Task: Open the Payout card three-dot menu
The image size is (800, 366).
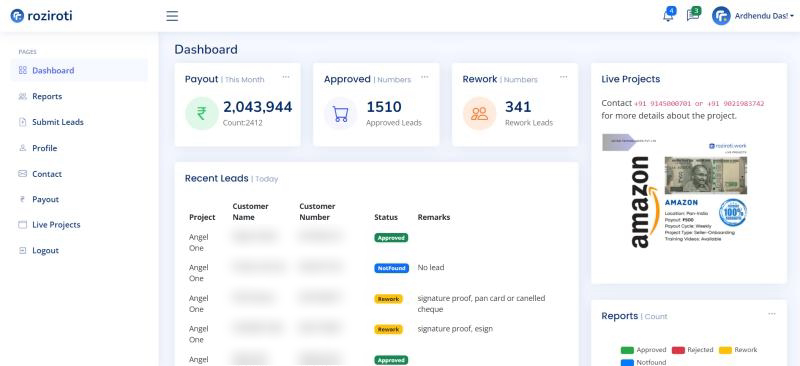Action: (x=286, y=77)
